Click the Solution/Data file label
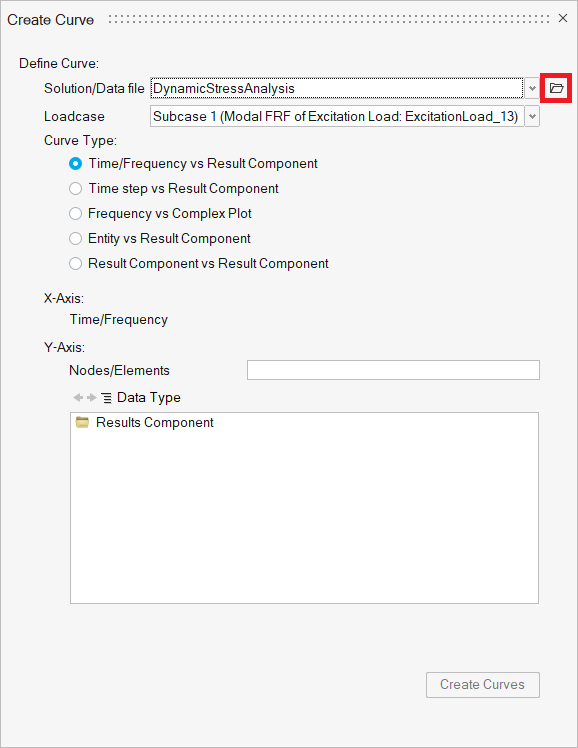 (x=94, y=88)
